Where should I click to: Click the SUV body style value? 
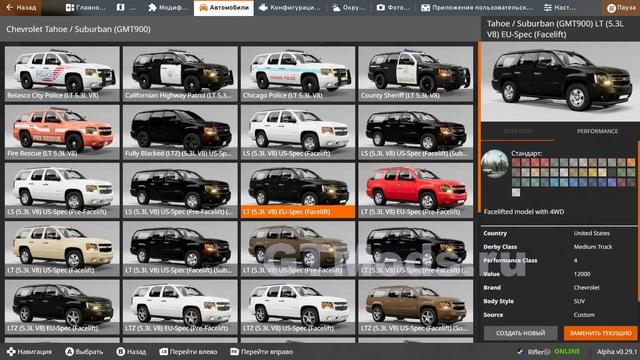[x=579, y=301]
